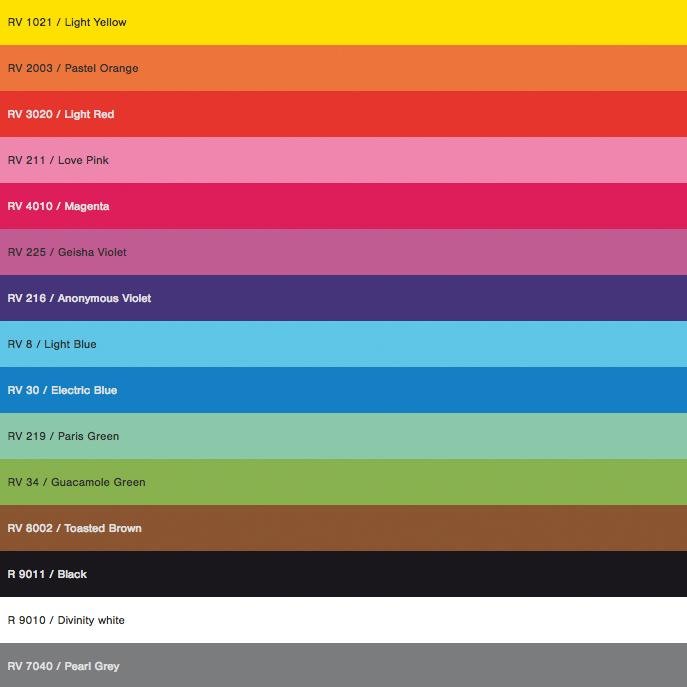Pick the Divinity white R 9010 band

[344, 620]
